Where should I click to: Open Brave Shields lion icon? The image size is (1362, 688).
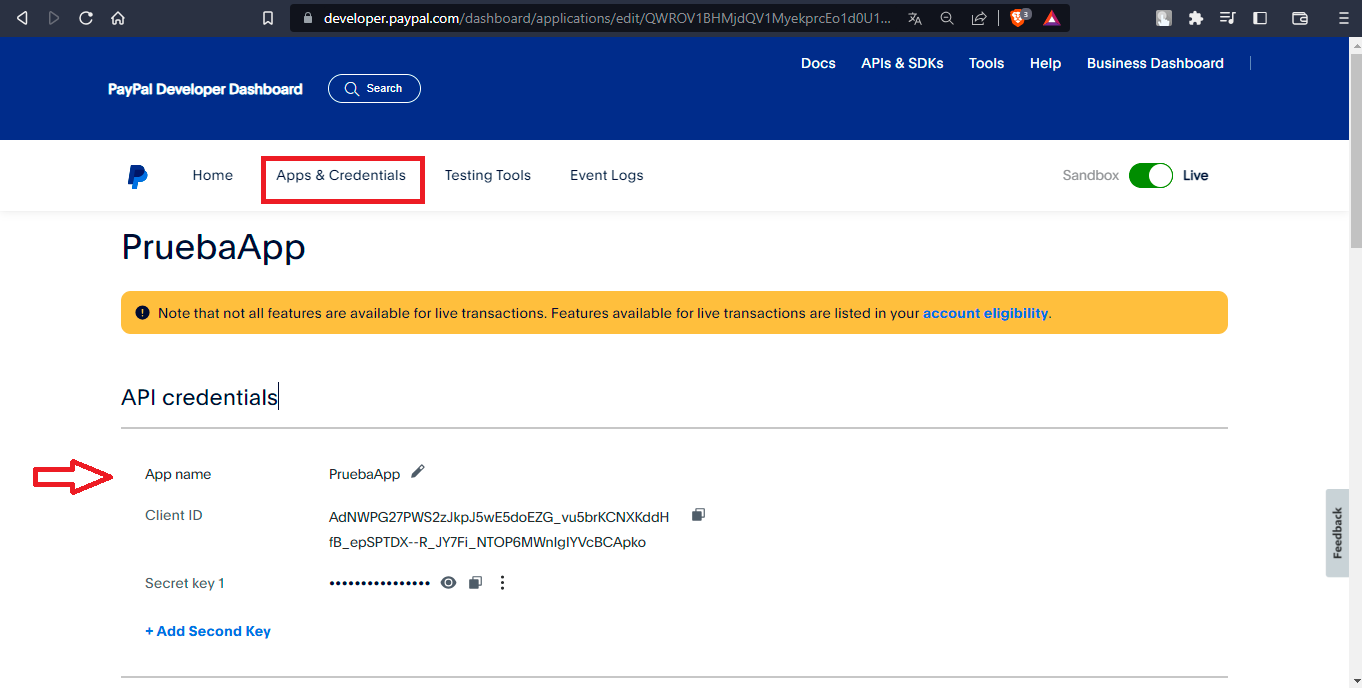coord(1019,18)
